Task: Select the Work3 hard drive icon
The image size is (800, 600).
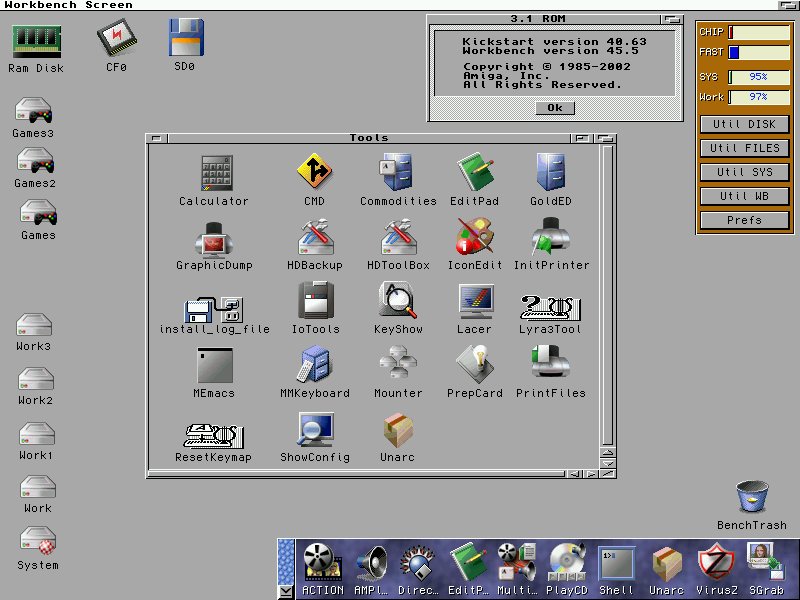Action: (x=34, y=325)
